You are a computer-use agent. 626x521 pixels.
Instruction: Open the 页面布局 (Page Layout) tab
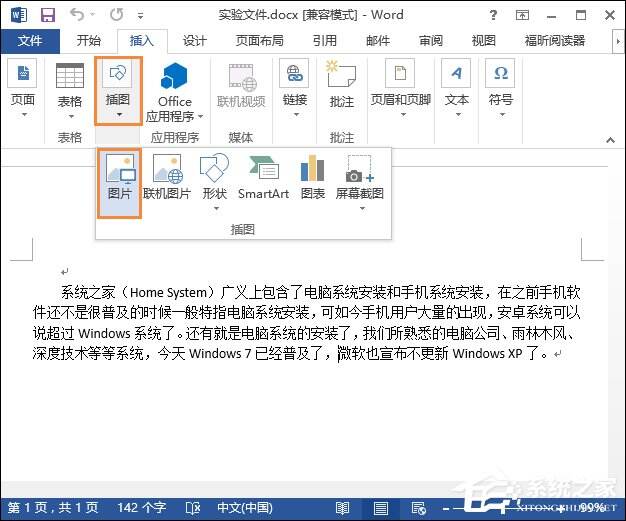pyautogui.click(x=260, y=40)
